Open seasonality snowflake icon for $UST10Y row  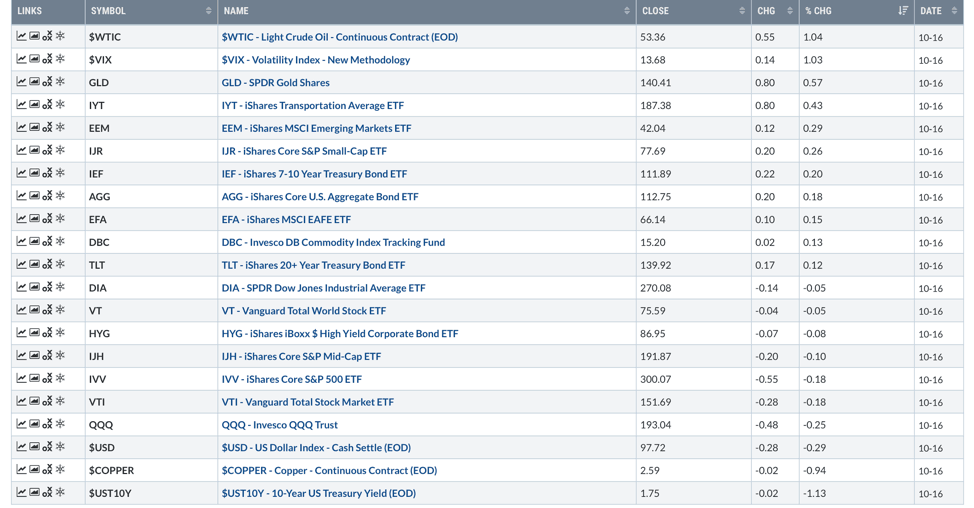(x=60, y=492)
